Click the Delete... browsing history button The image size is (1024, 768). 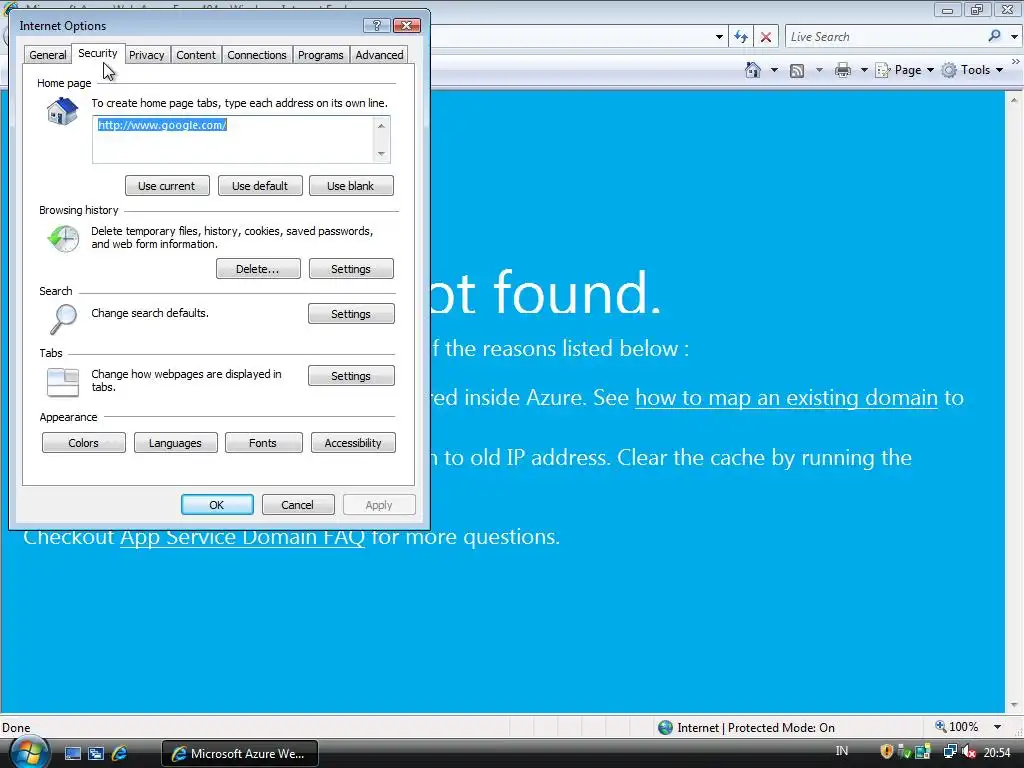[x=258, y=268]
